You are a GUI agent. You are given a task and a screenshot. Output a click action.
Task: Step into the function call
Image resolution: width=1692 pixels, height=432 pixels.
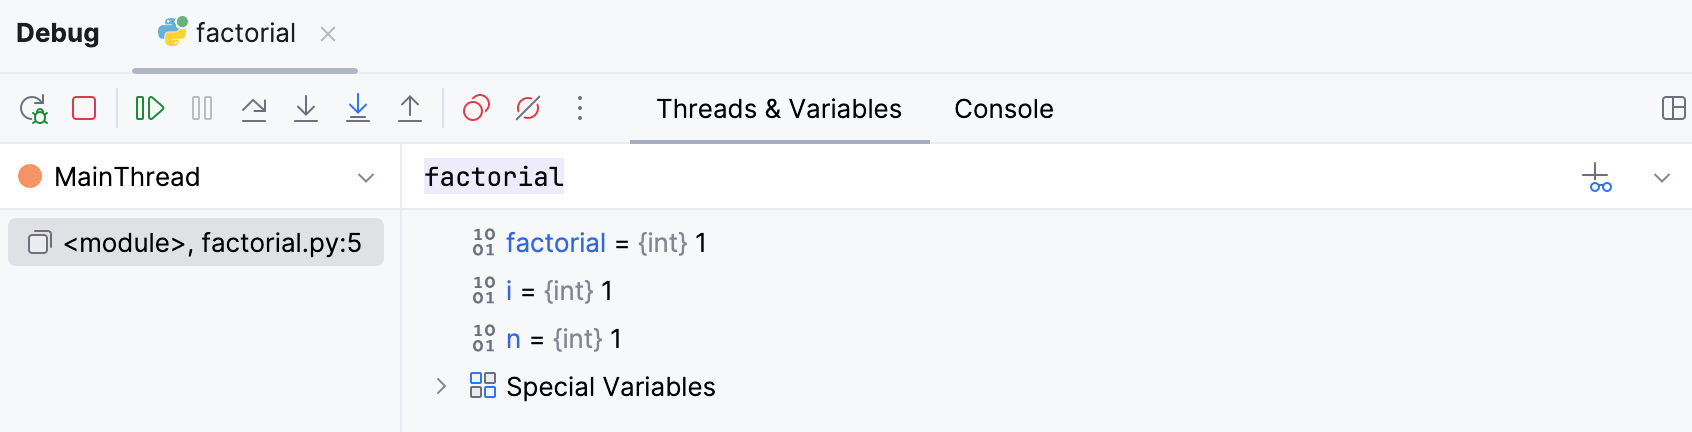pyautogui.click(x=306, y=108)
